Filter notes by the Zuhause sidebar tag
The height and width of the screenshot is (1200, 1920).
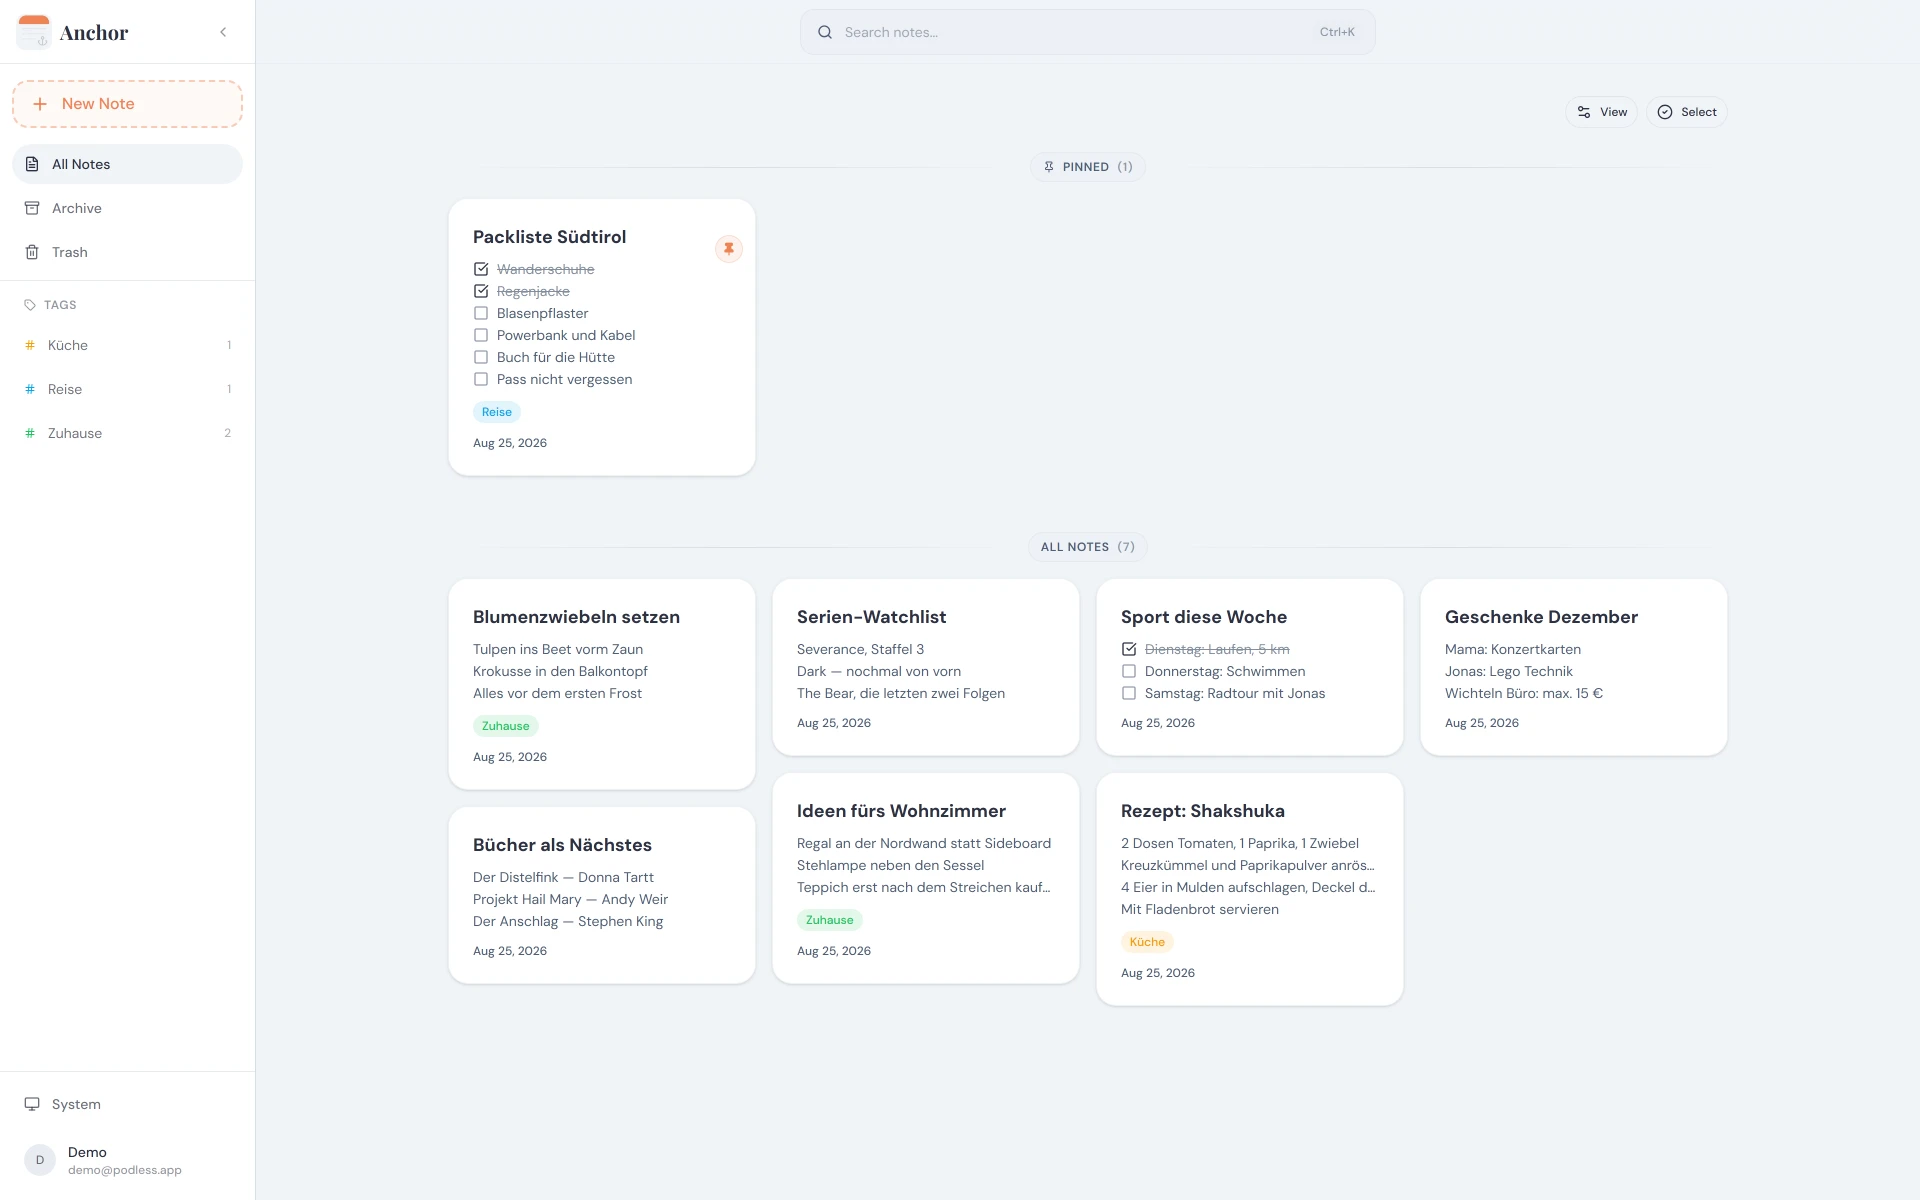click(127, 433)
